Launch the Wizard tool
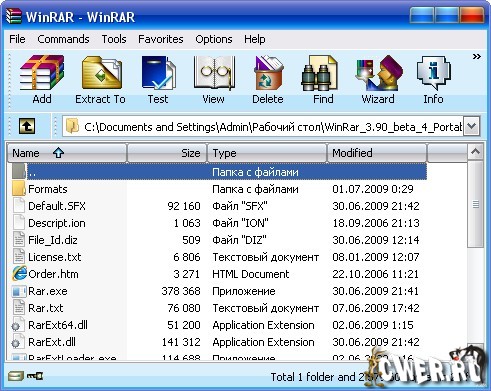The image size is (491, 391). [x=378, y=79]
